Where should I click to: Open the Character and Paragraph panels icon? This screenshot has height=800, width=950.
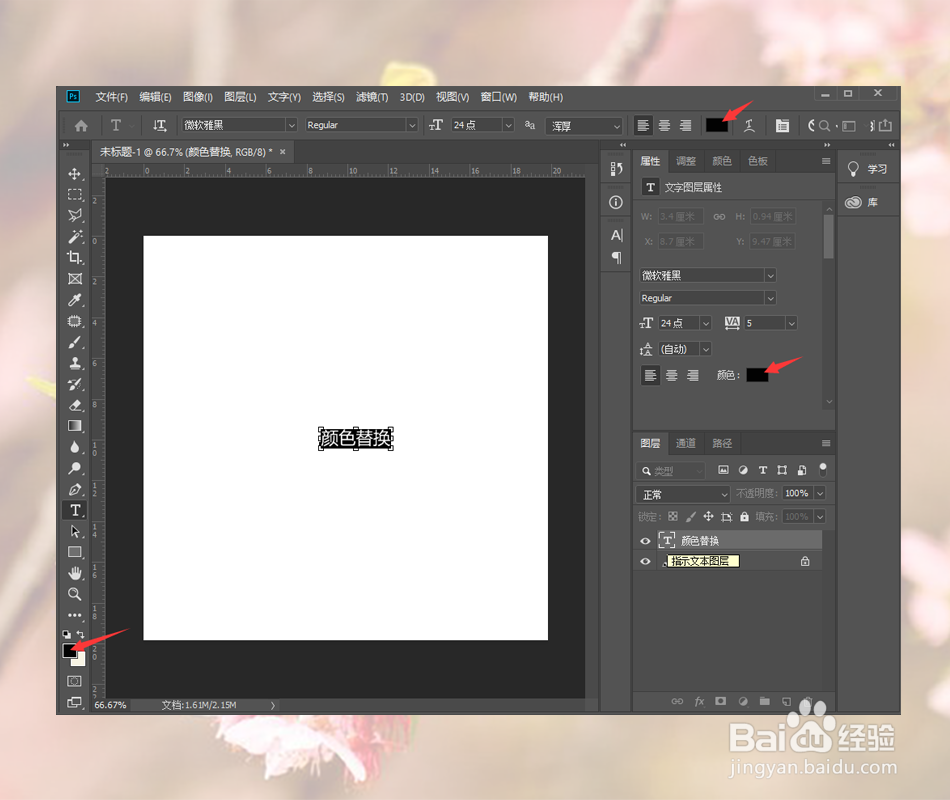pyautogui.click(x=782, y=125)
